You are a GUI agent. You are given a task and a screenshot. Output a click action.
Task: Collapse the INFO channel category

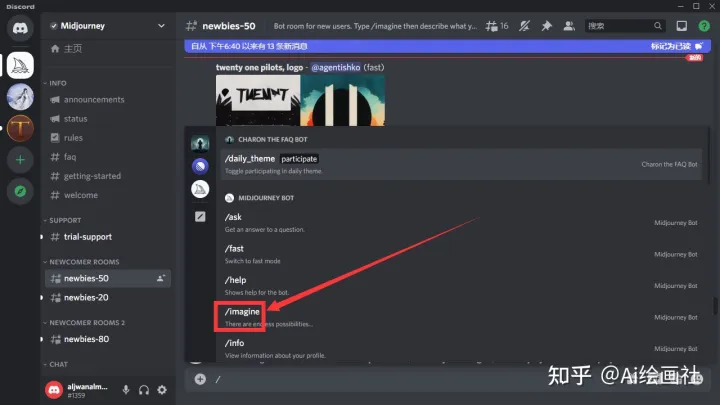(57, 83)
